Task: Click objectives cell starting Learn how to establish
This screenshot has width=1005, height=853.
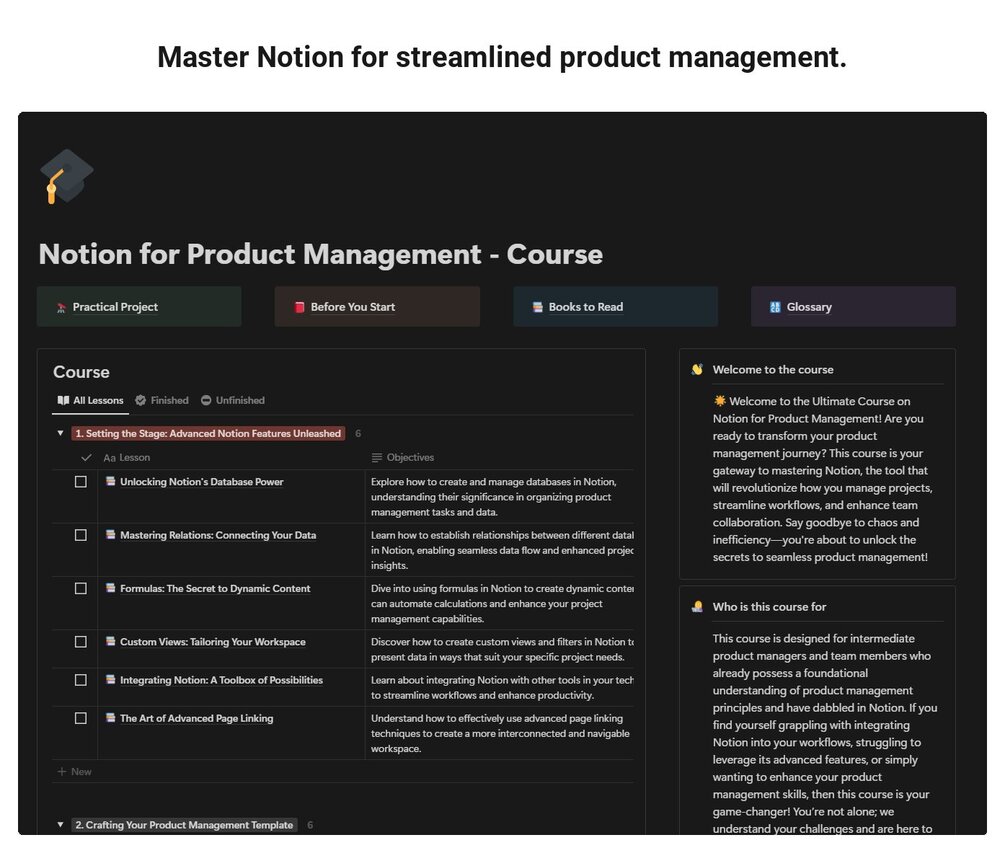Action: point(500,550)
